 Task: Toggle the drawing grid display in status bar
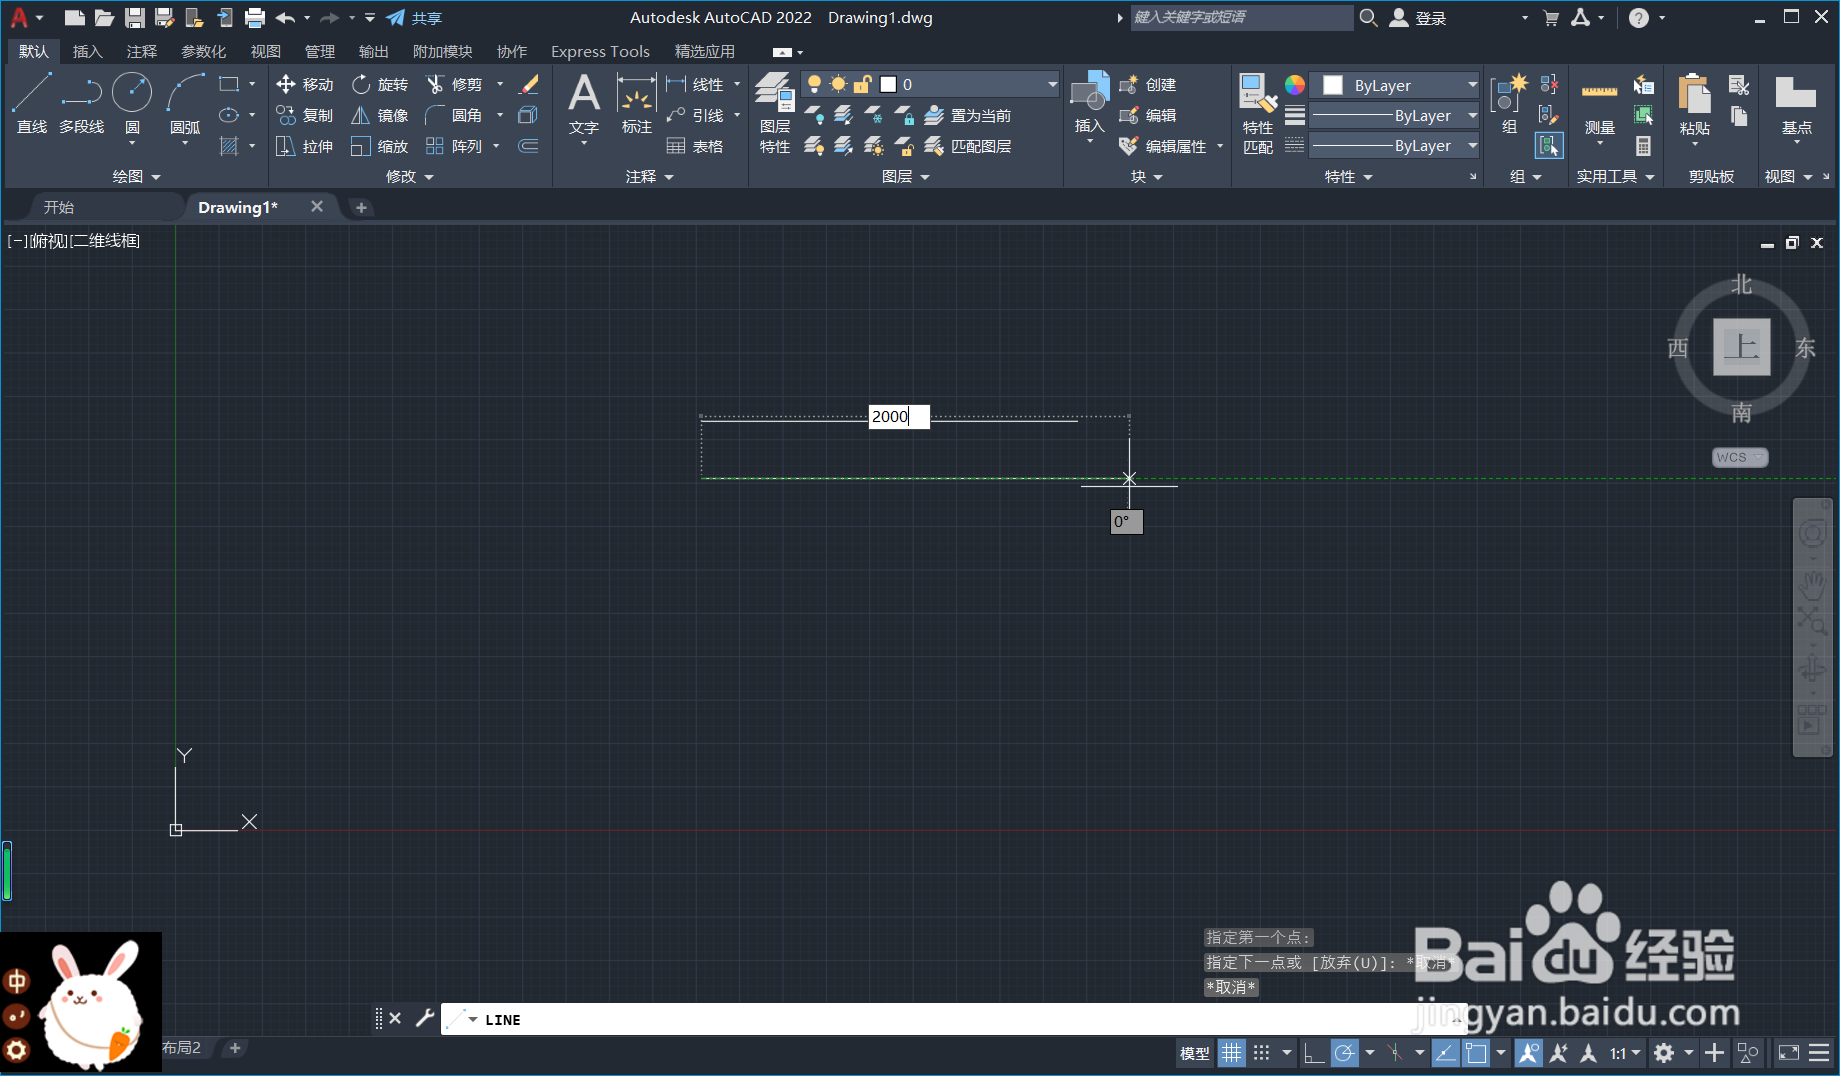coord(1232,1053)
